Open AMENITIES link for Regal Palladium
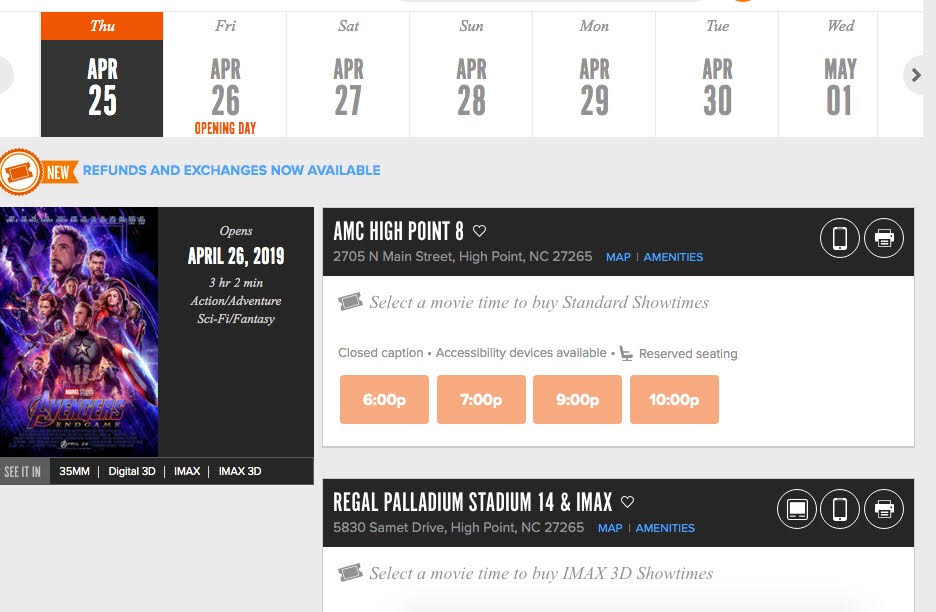 (x=665, y=528)
